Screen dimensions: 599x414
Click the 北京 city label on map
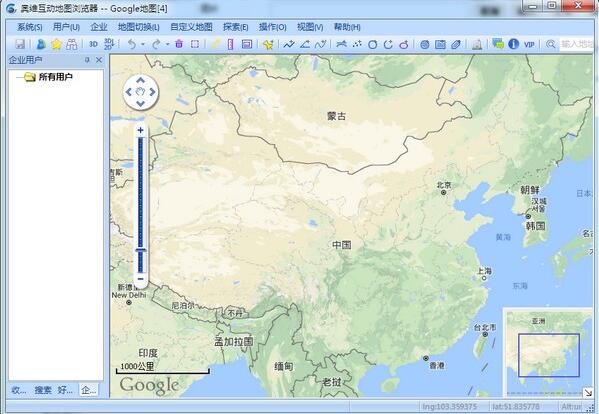click(x=444, y=185)
